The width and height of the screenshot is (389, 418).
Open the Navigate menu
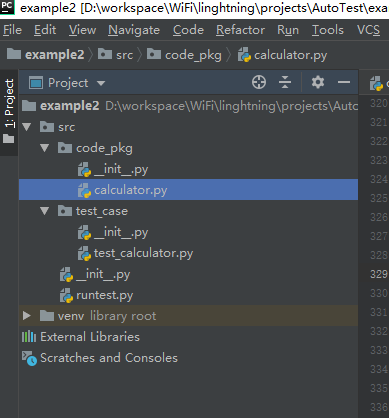pos(134,30)
